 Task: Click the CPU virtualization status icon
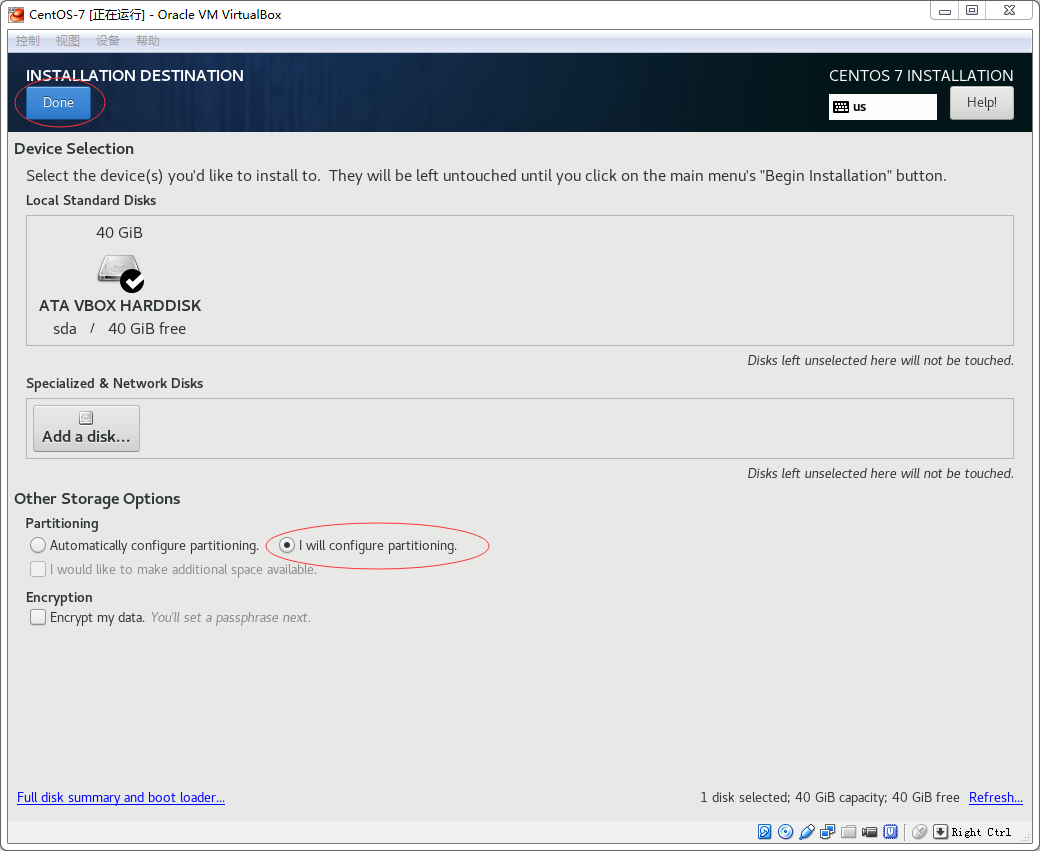891,832
